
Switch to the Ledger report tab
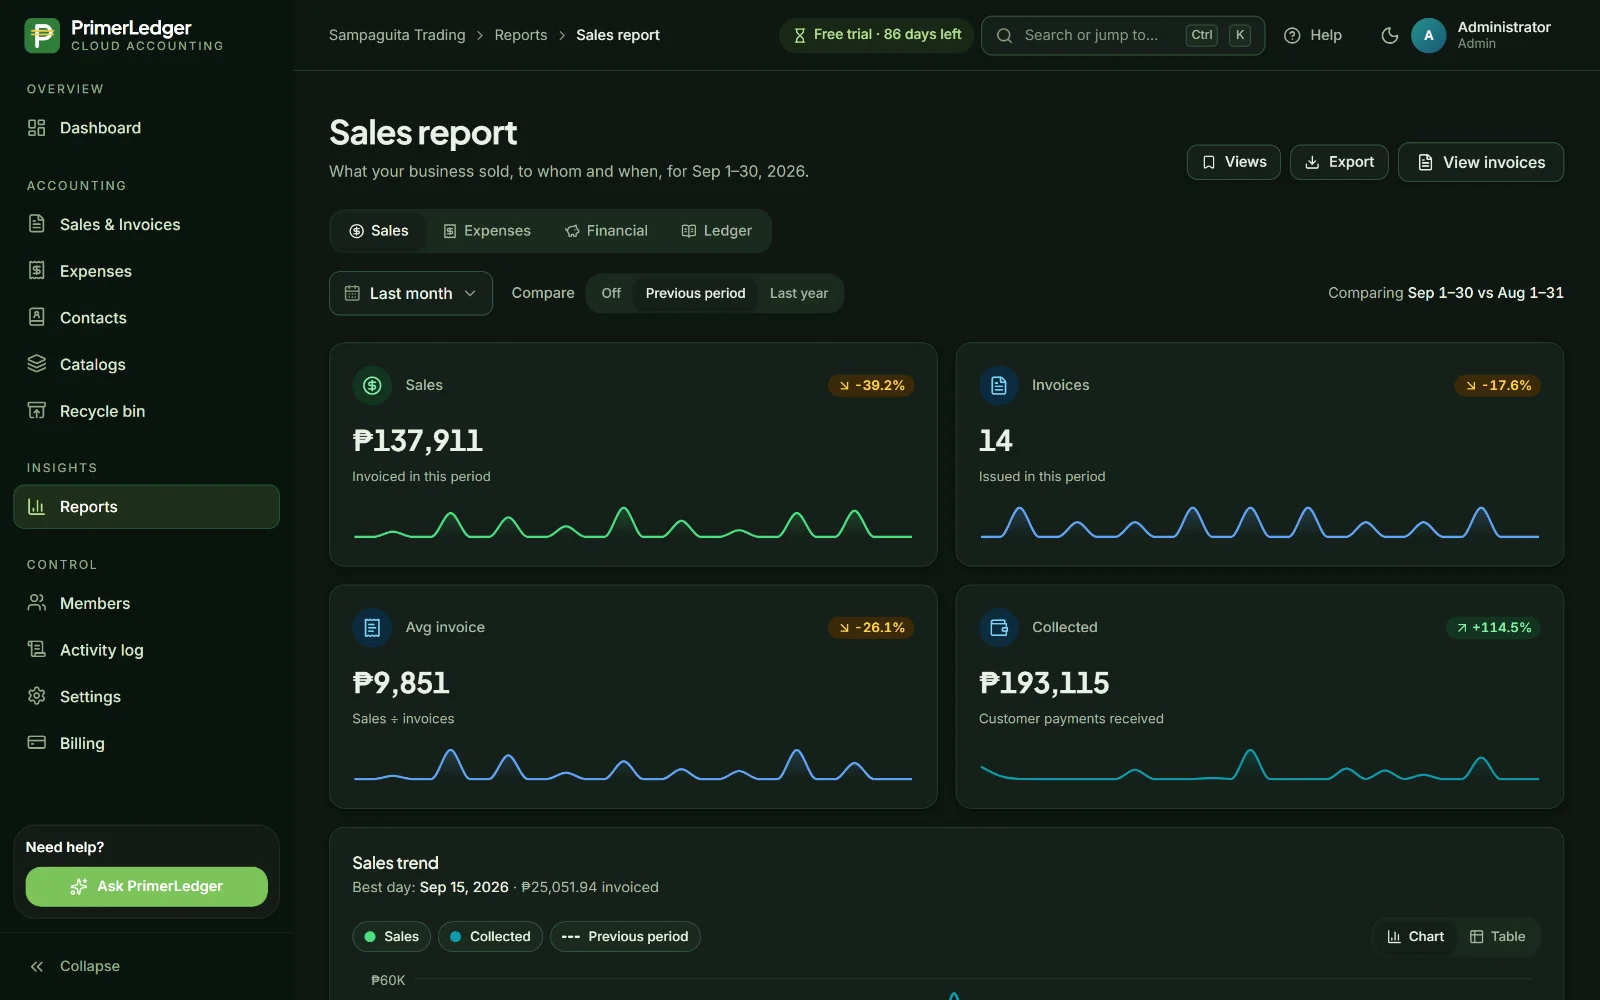click(x=717, y=231)
